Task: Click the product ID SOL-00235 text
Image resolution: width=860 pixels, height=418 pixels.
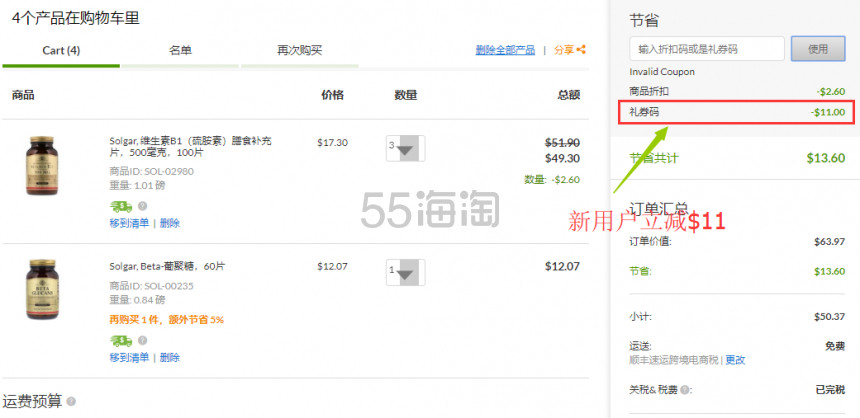Action: 151,286
